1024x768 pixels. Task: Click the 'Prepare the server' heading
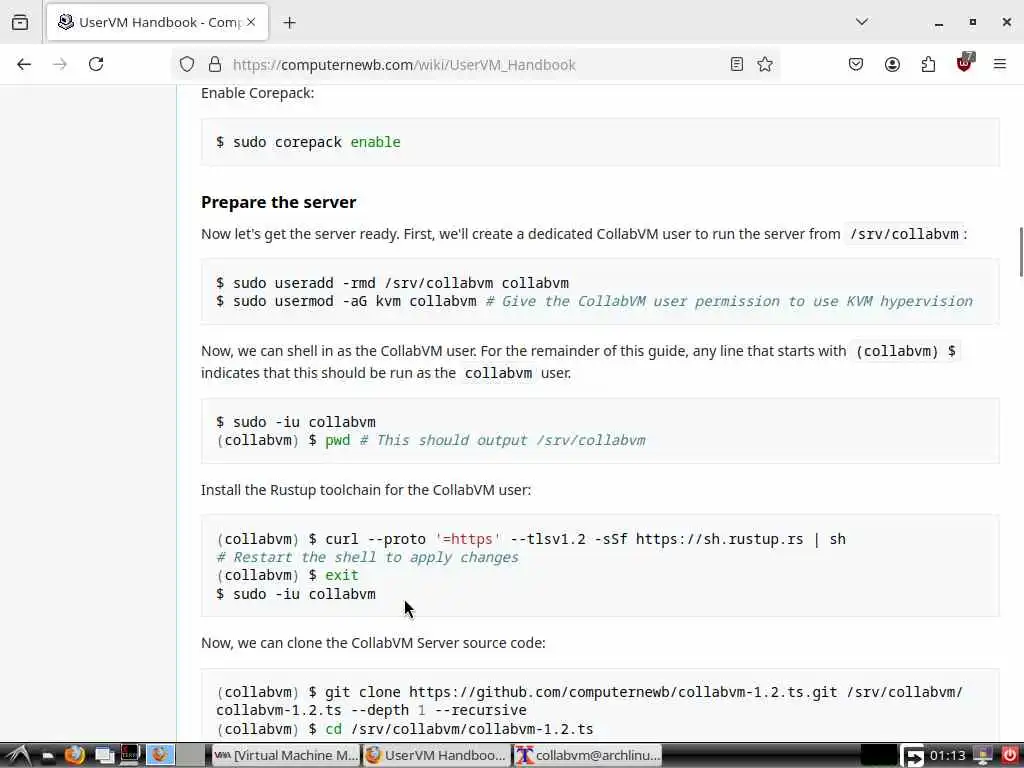pyautogui.click(x=278, y=202)
